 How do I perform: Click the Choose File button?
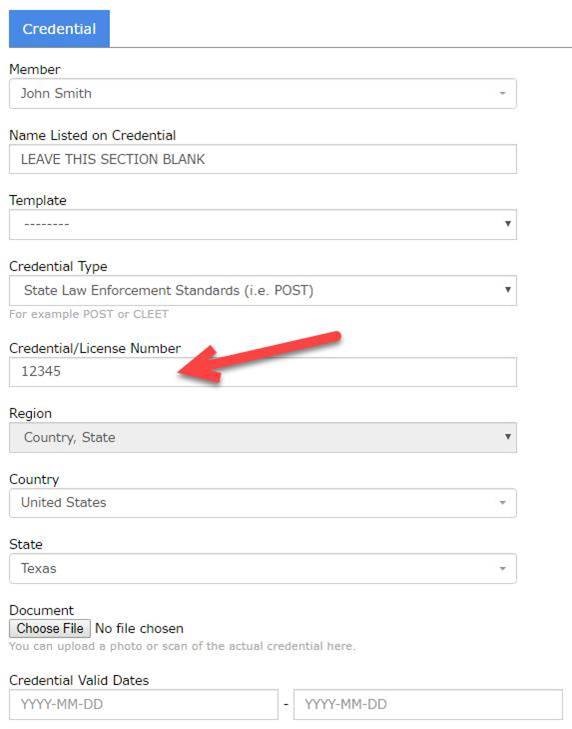(50, 629)
